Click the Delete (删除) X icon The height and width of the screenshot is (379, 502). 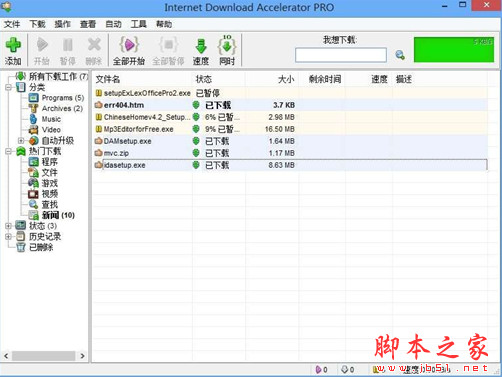pos(94,45)
